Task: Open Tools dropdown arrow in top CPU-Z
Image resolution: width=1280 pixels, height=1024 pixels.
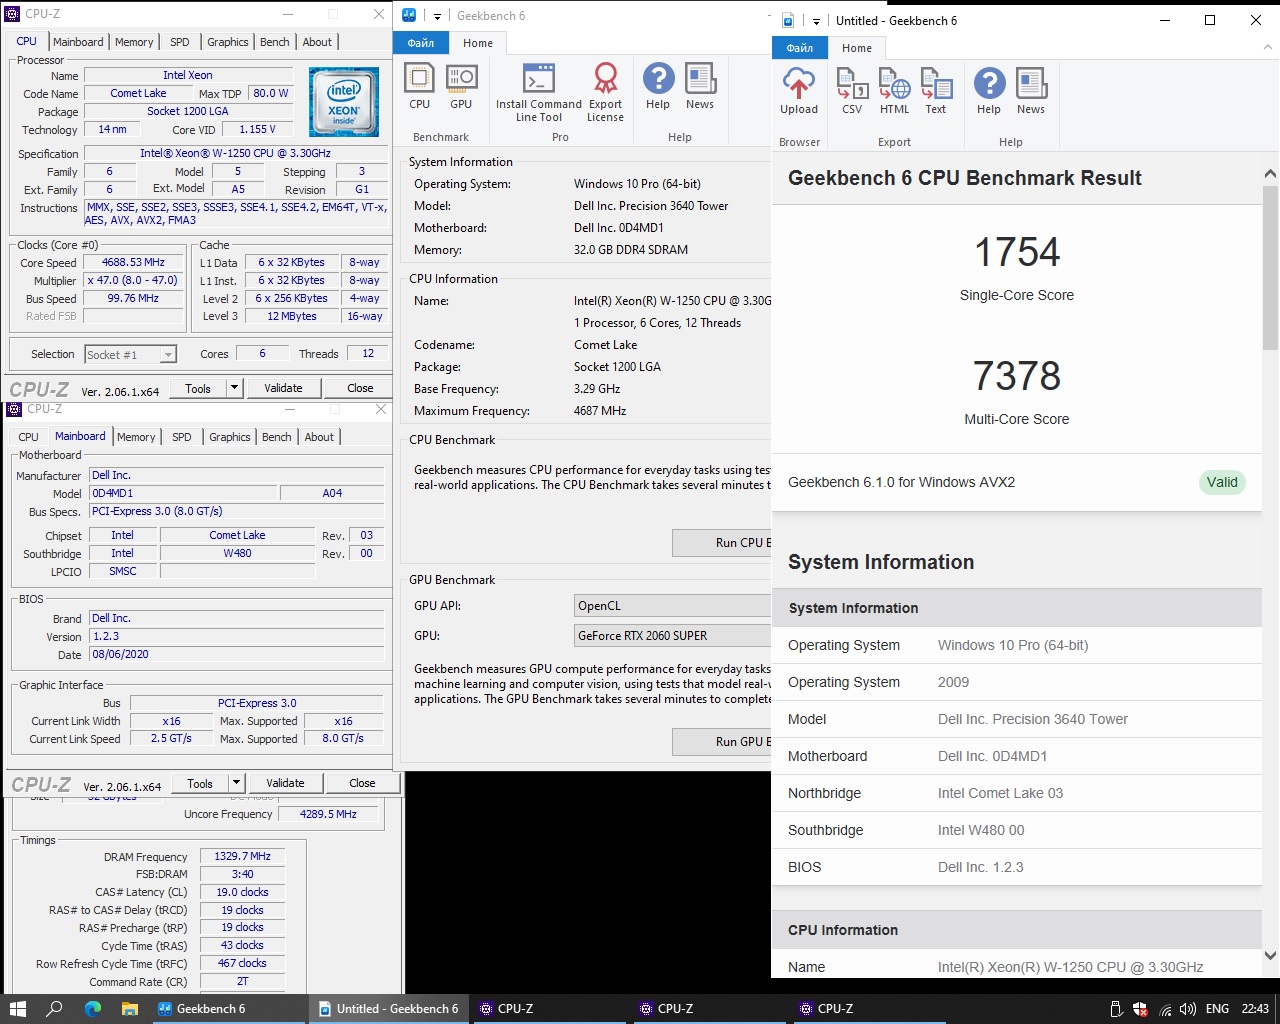Action: 234,388
